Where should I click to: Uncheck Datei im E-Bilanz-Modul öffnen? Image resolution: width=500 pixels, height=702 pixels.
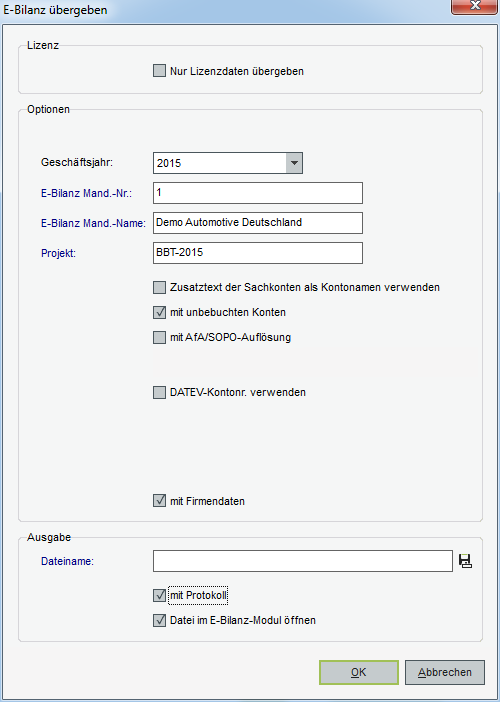(159, 620)
